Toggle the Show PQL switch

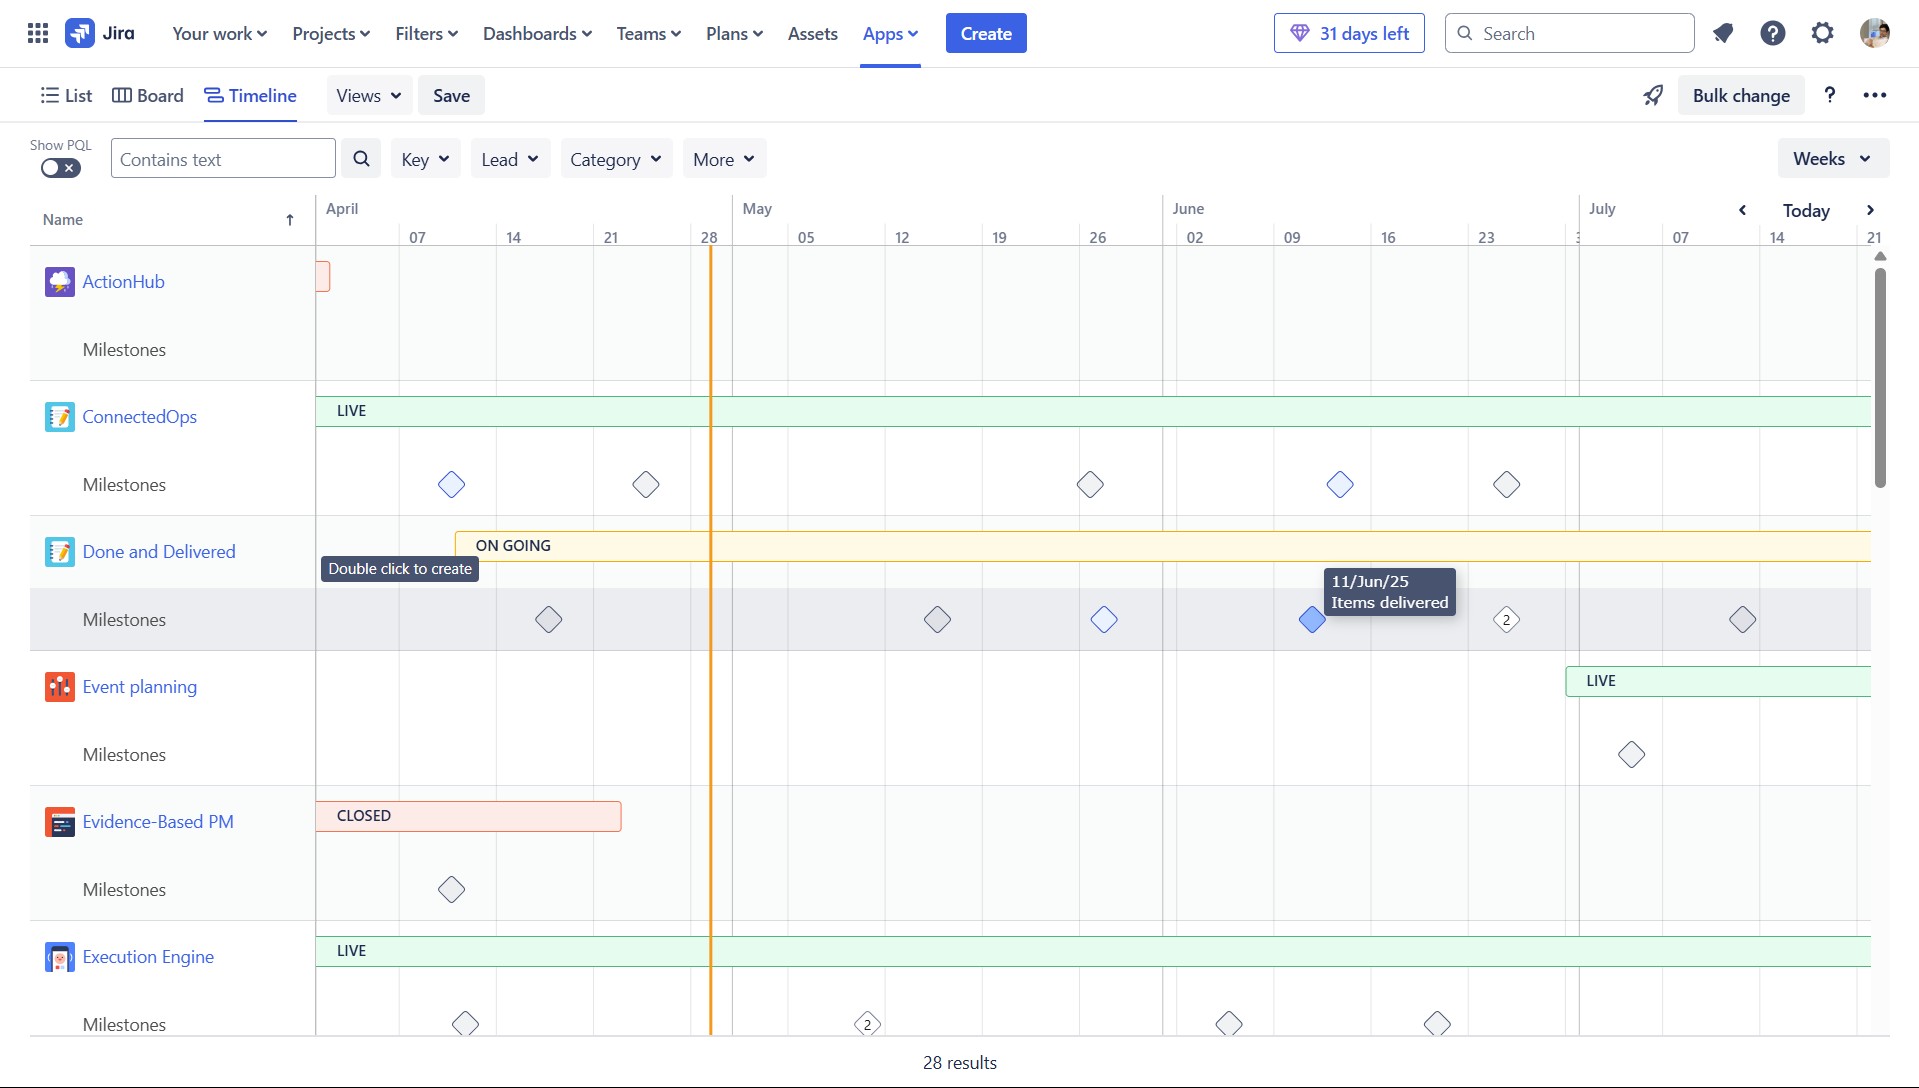[58, 168]
